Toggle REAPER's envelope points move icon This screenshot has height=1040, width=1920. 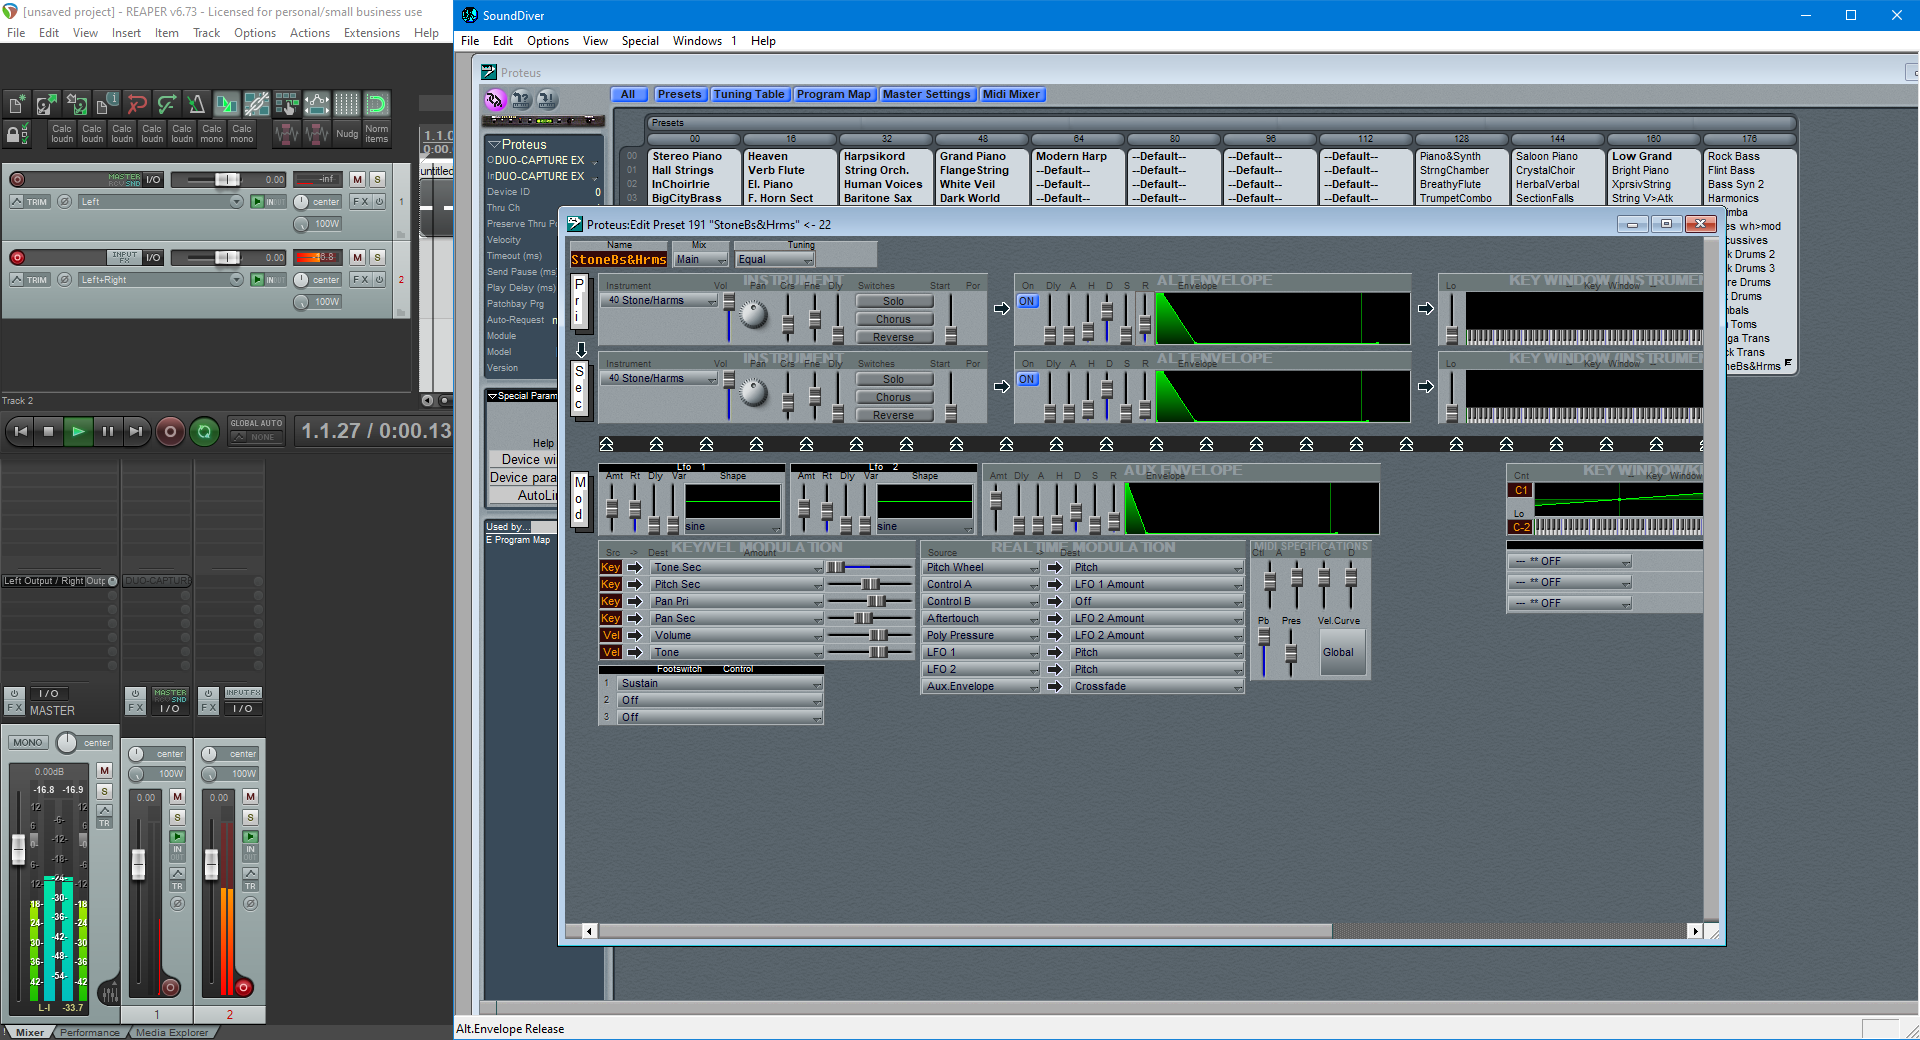(317, 103)
